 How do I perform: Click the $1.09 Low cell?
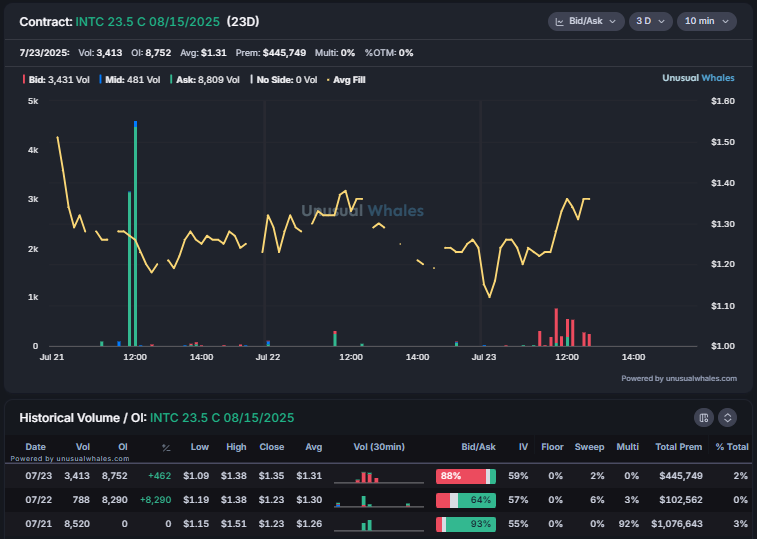196,476
